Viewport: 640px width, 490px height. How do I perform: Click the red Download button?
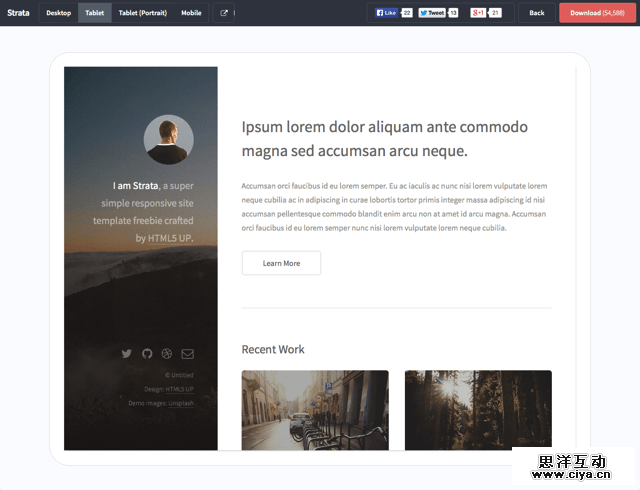click(597, 13)
